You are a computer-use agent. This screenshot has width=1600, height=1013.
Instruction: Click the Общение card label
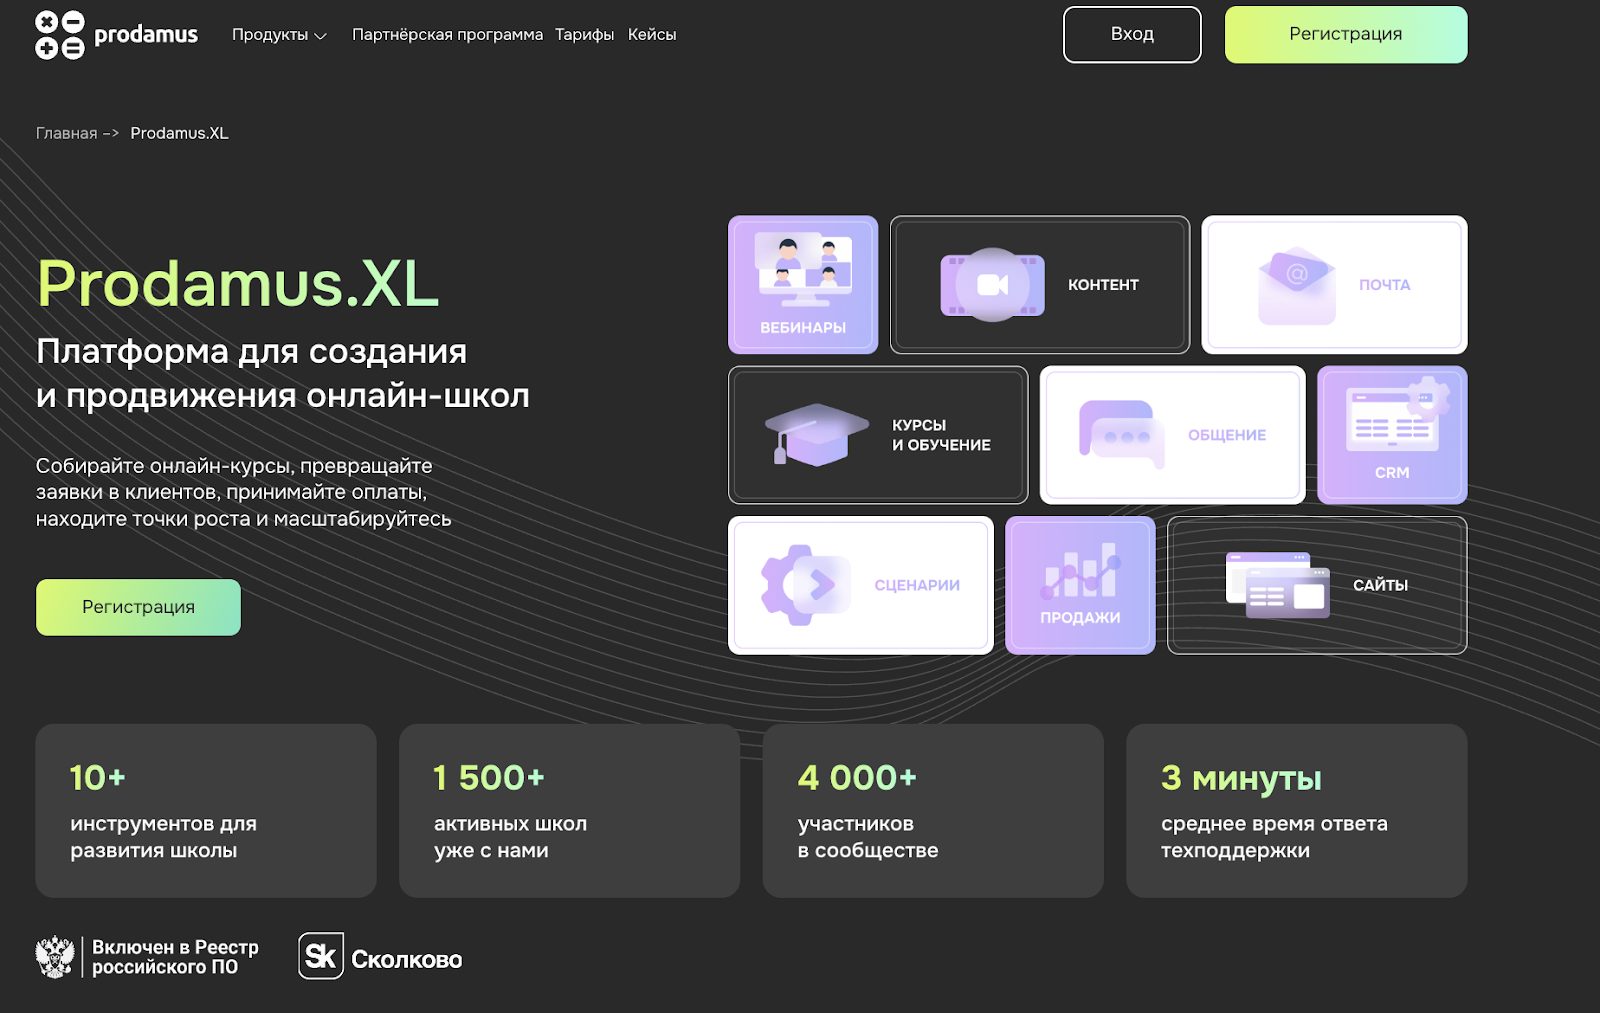pyautogui.click(x=1227, y=435)
